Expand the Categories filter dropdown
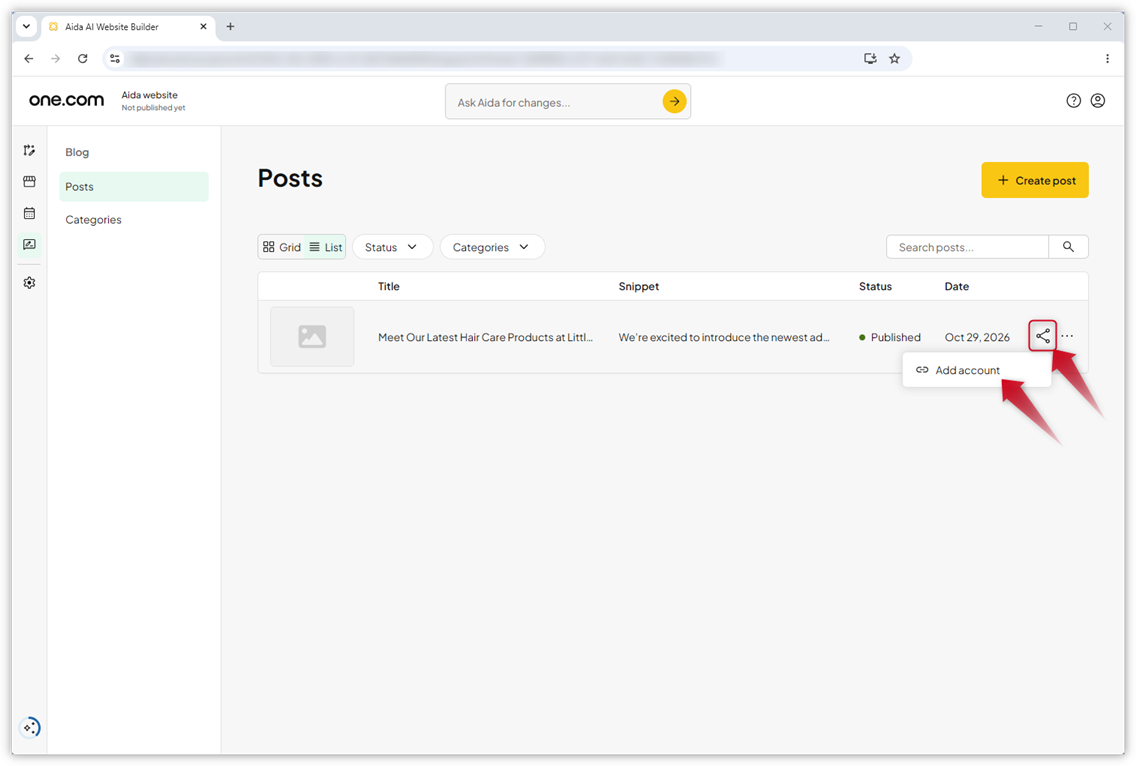 (x=492, y=247)
